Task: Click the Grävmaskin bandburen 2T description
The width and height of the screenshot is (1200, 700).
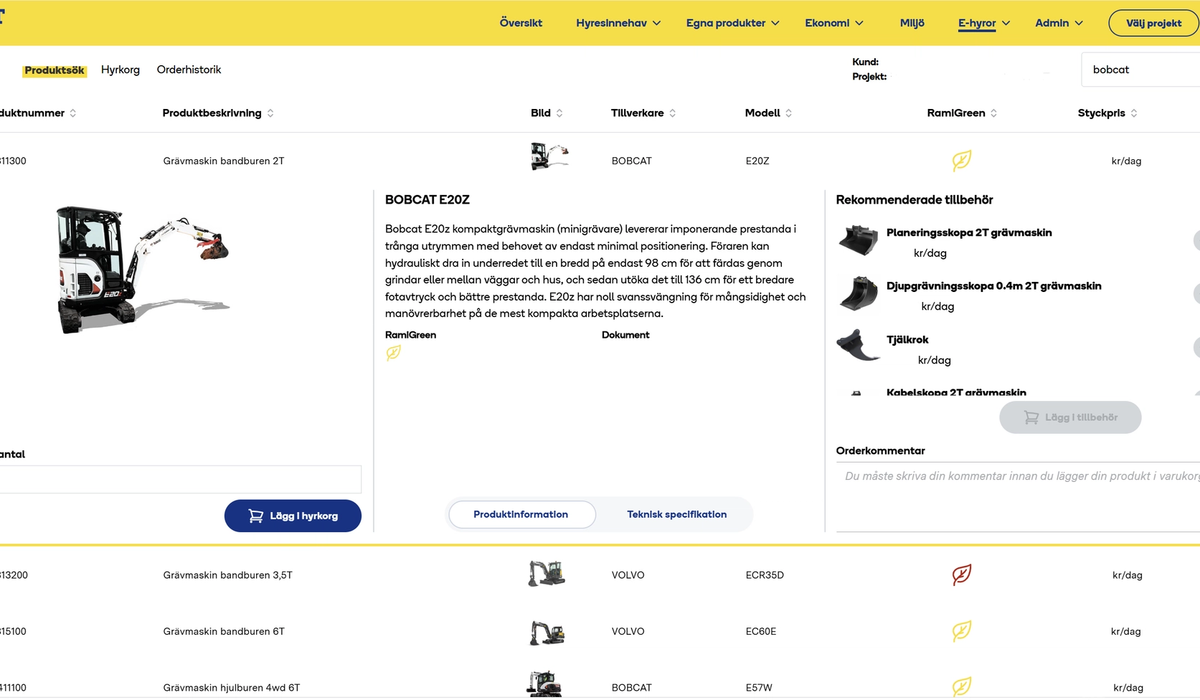Action: pos(223,160)
